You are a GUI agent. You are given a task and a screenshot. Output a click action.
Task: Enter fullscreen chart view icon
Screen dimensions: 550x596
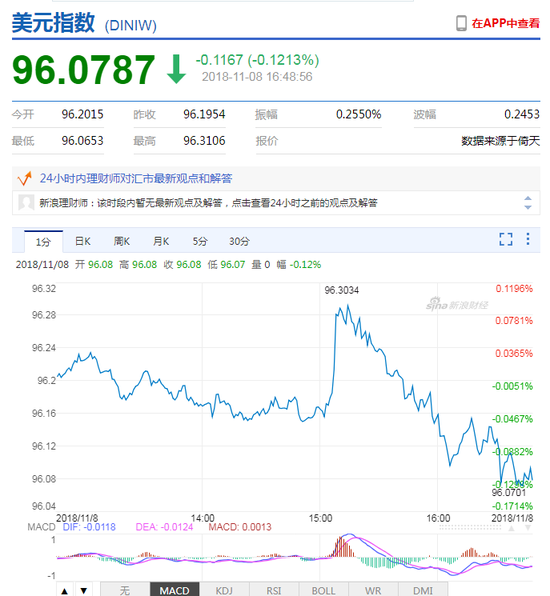(x=506, y=239)
